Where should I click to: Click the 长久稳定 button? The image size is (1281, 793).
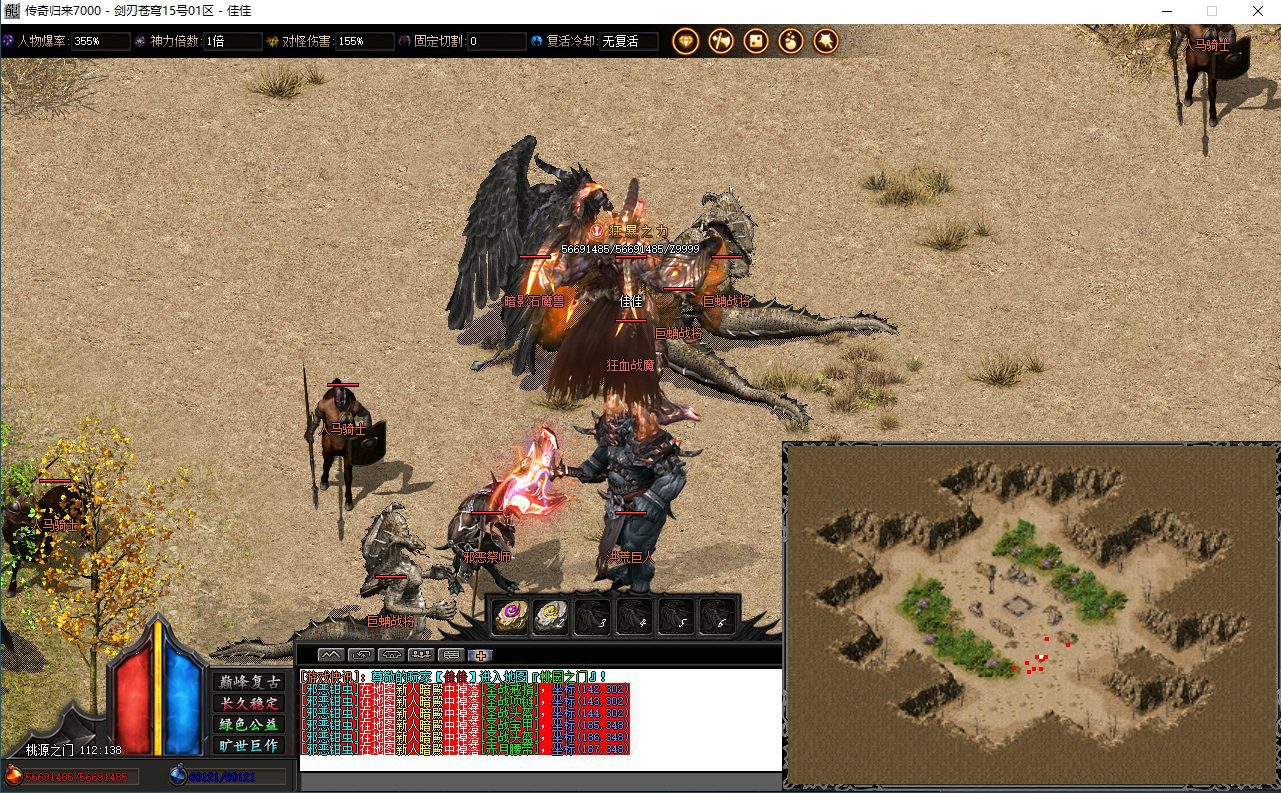[248, 703]
